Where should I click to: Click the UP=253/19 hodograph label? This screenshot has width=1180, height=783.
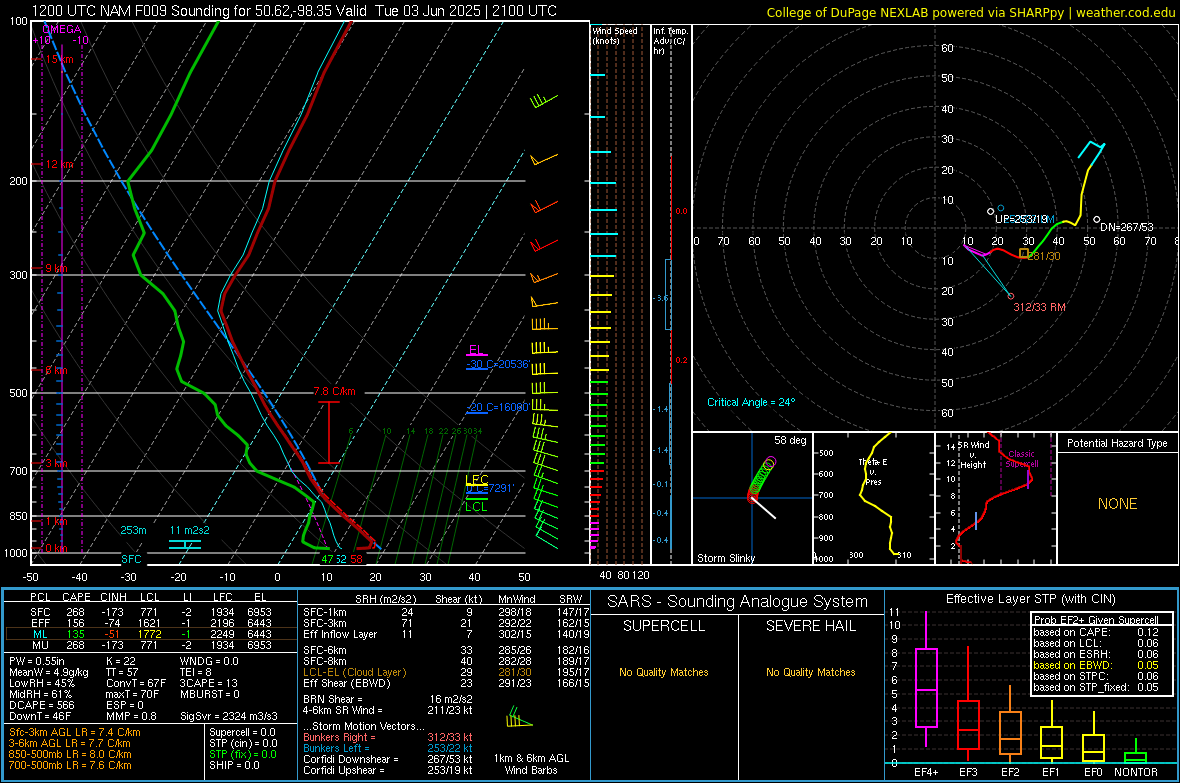[x=1021, y=219]
